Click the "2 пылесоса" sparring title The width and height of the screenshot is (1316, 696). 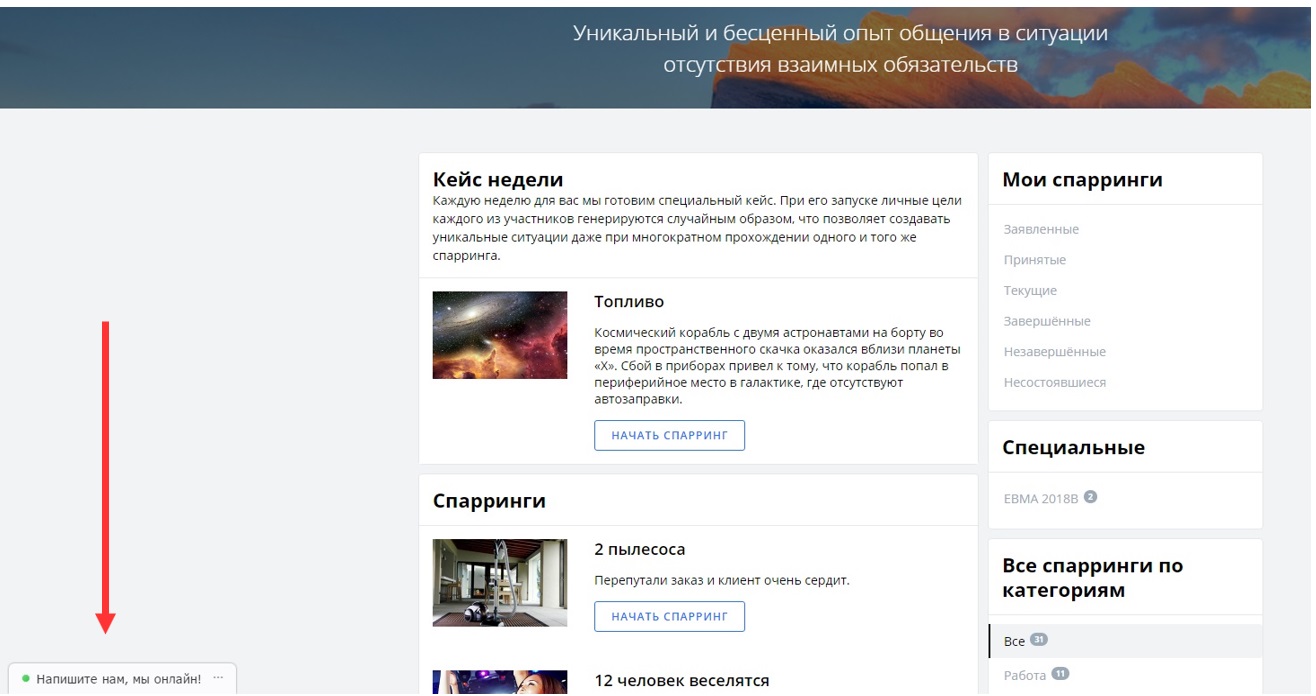tap(640, 550)
